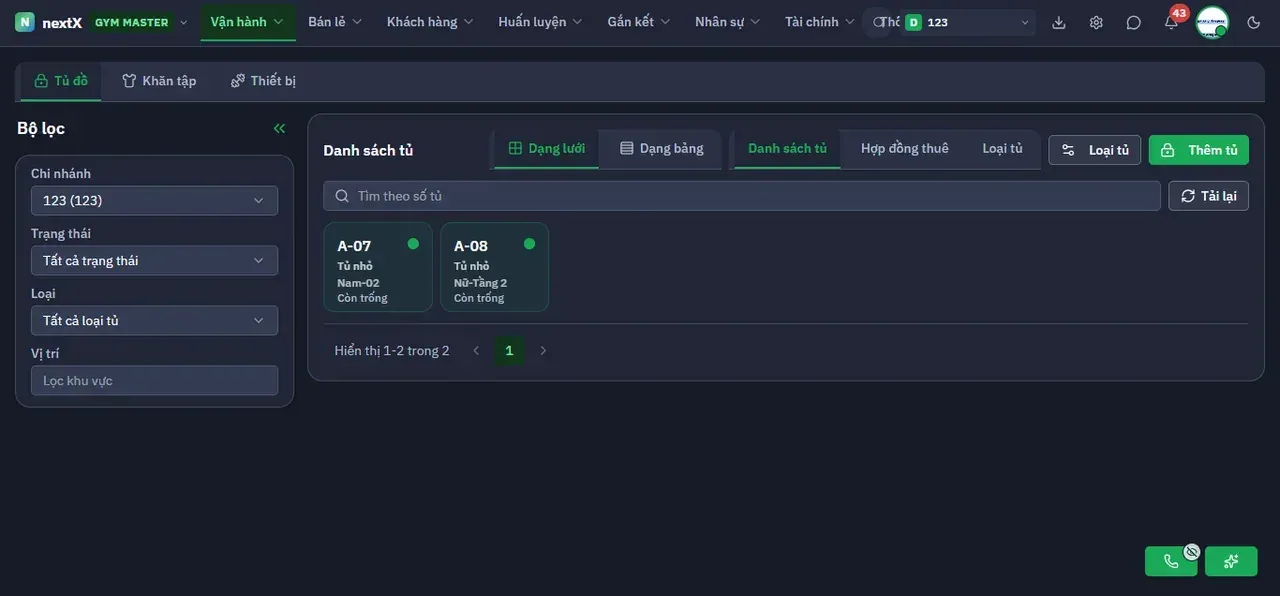Open the chat message icon
Screen dimensions: 1280x596
(1133, 22)
